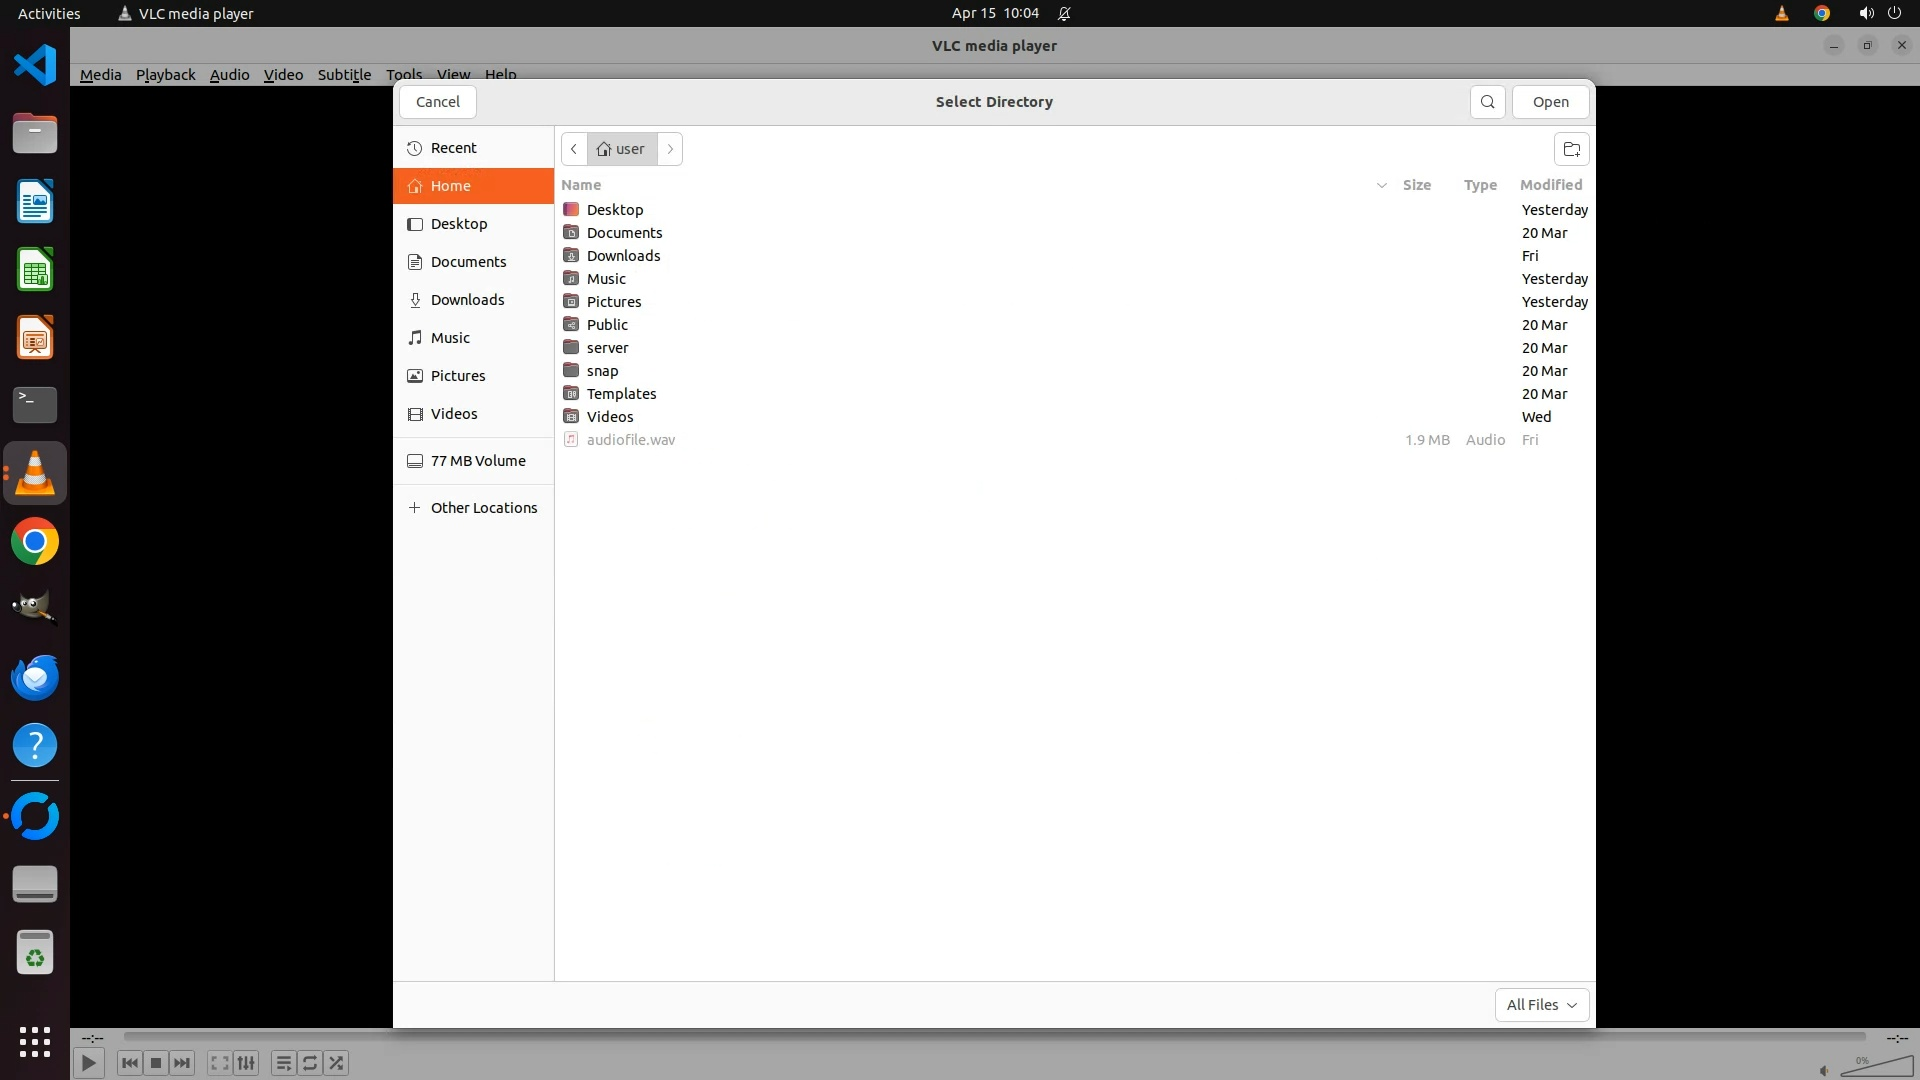Open Thunderbird from the Ubuntu dock
The width and height of the screenshot is (1920, 1080).
click(35, 678)
